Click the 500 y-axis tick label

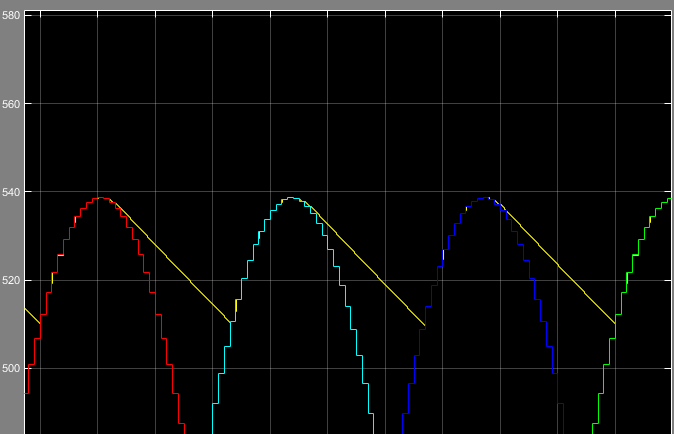pos(11,369)
